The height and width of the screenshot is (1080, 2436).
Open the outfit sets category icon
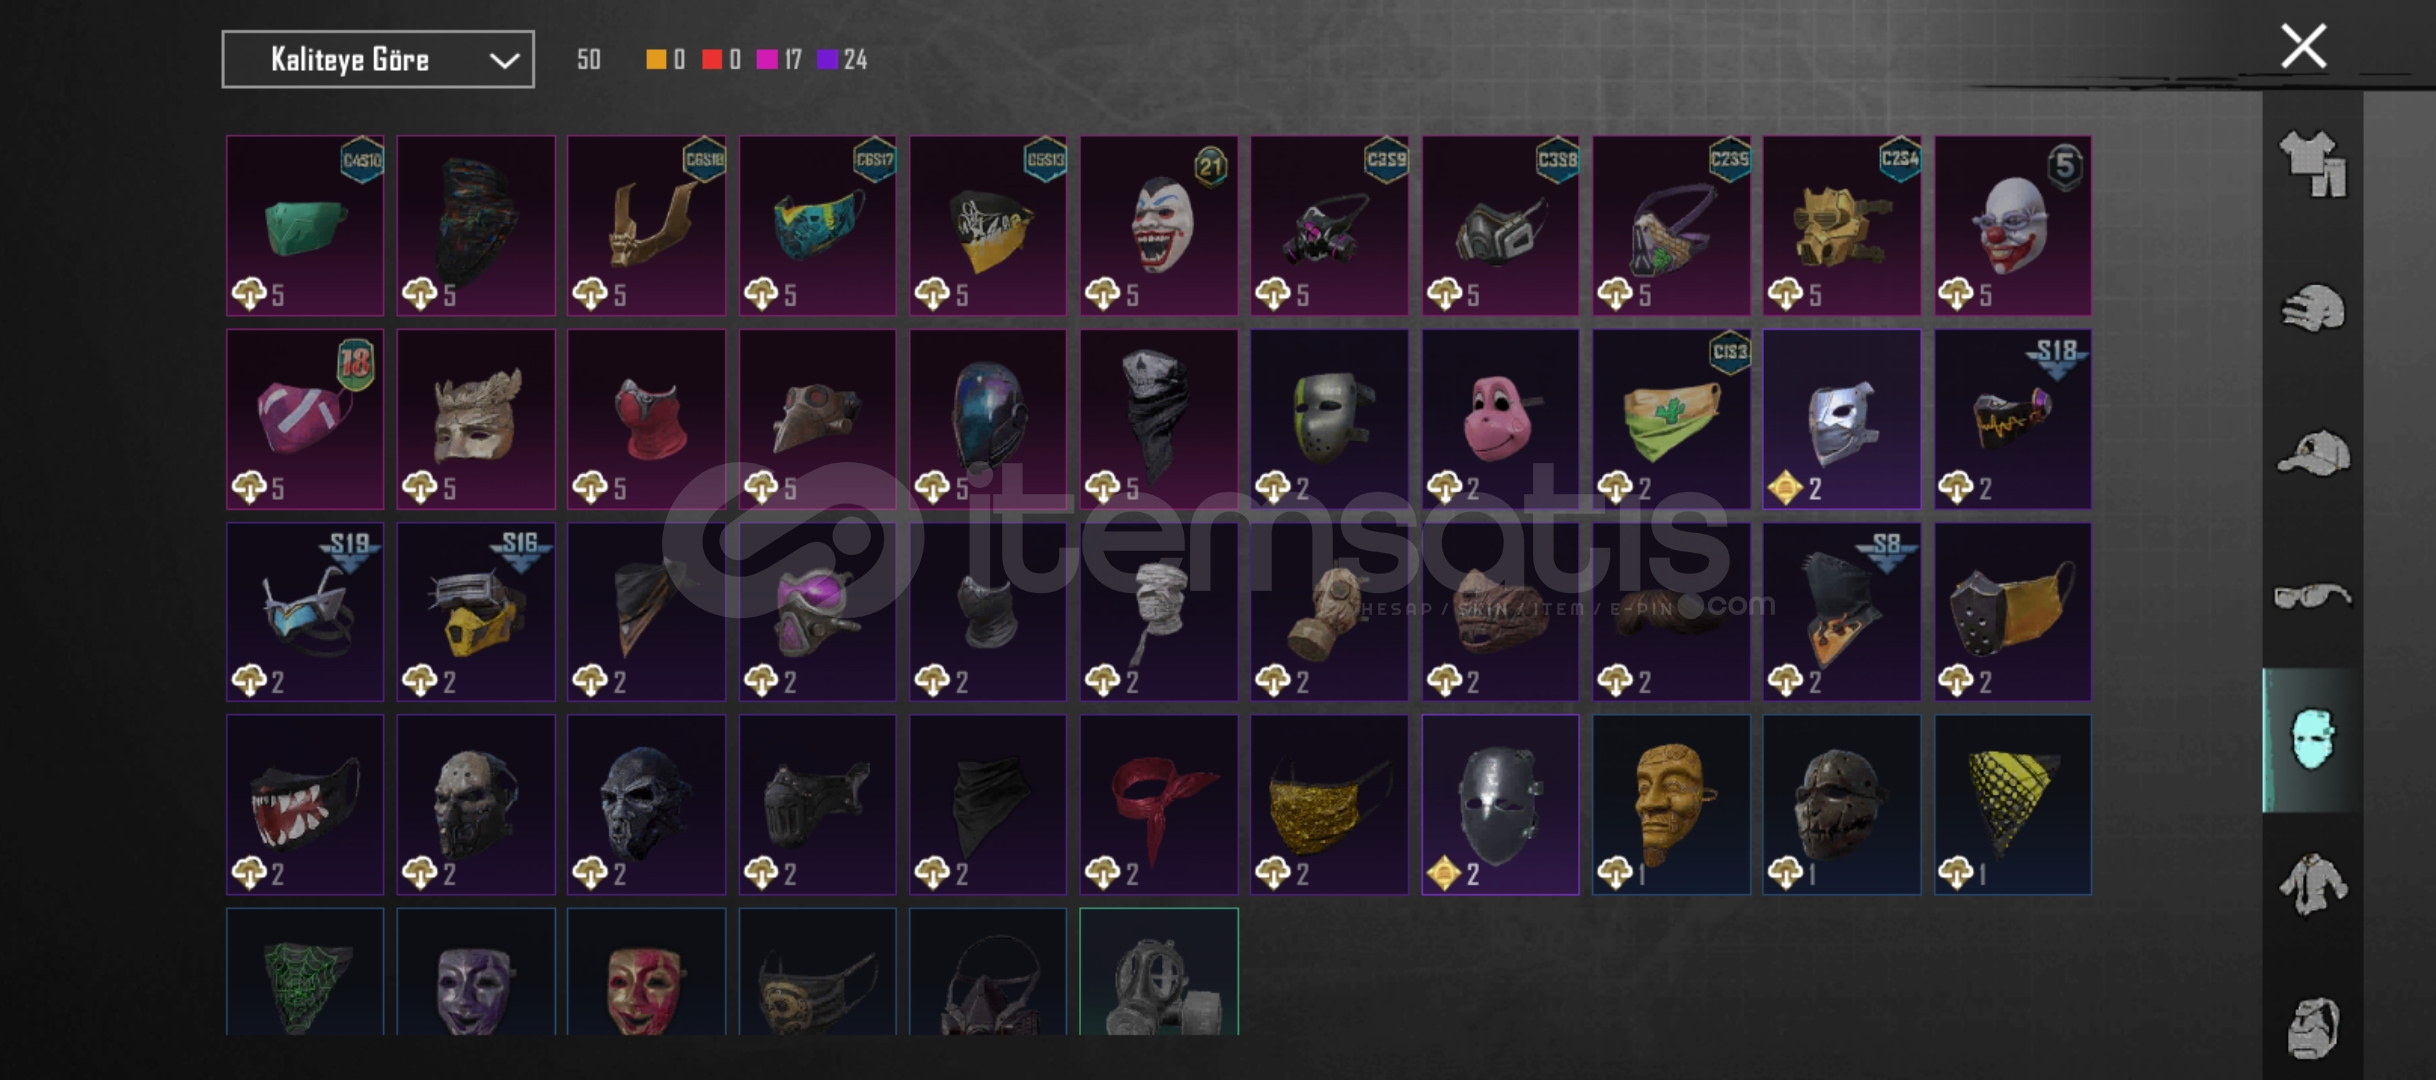click(2313, 163)
